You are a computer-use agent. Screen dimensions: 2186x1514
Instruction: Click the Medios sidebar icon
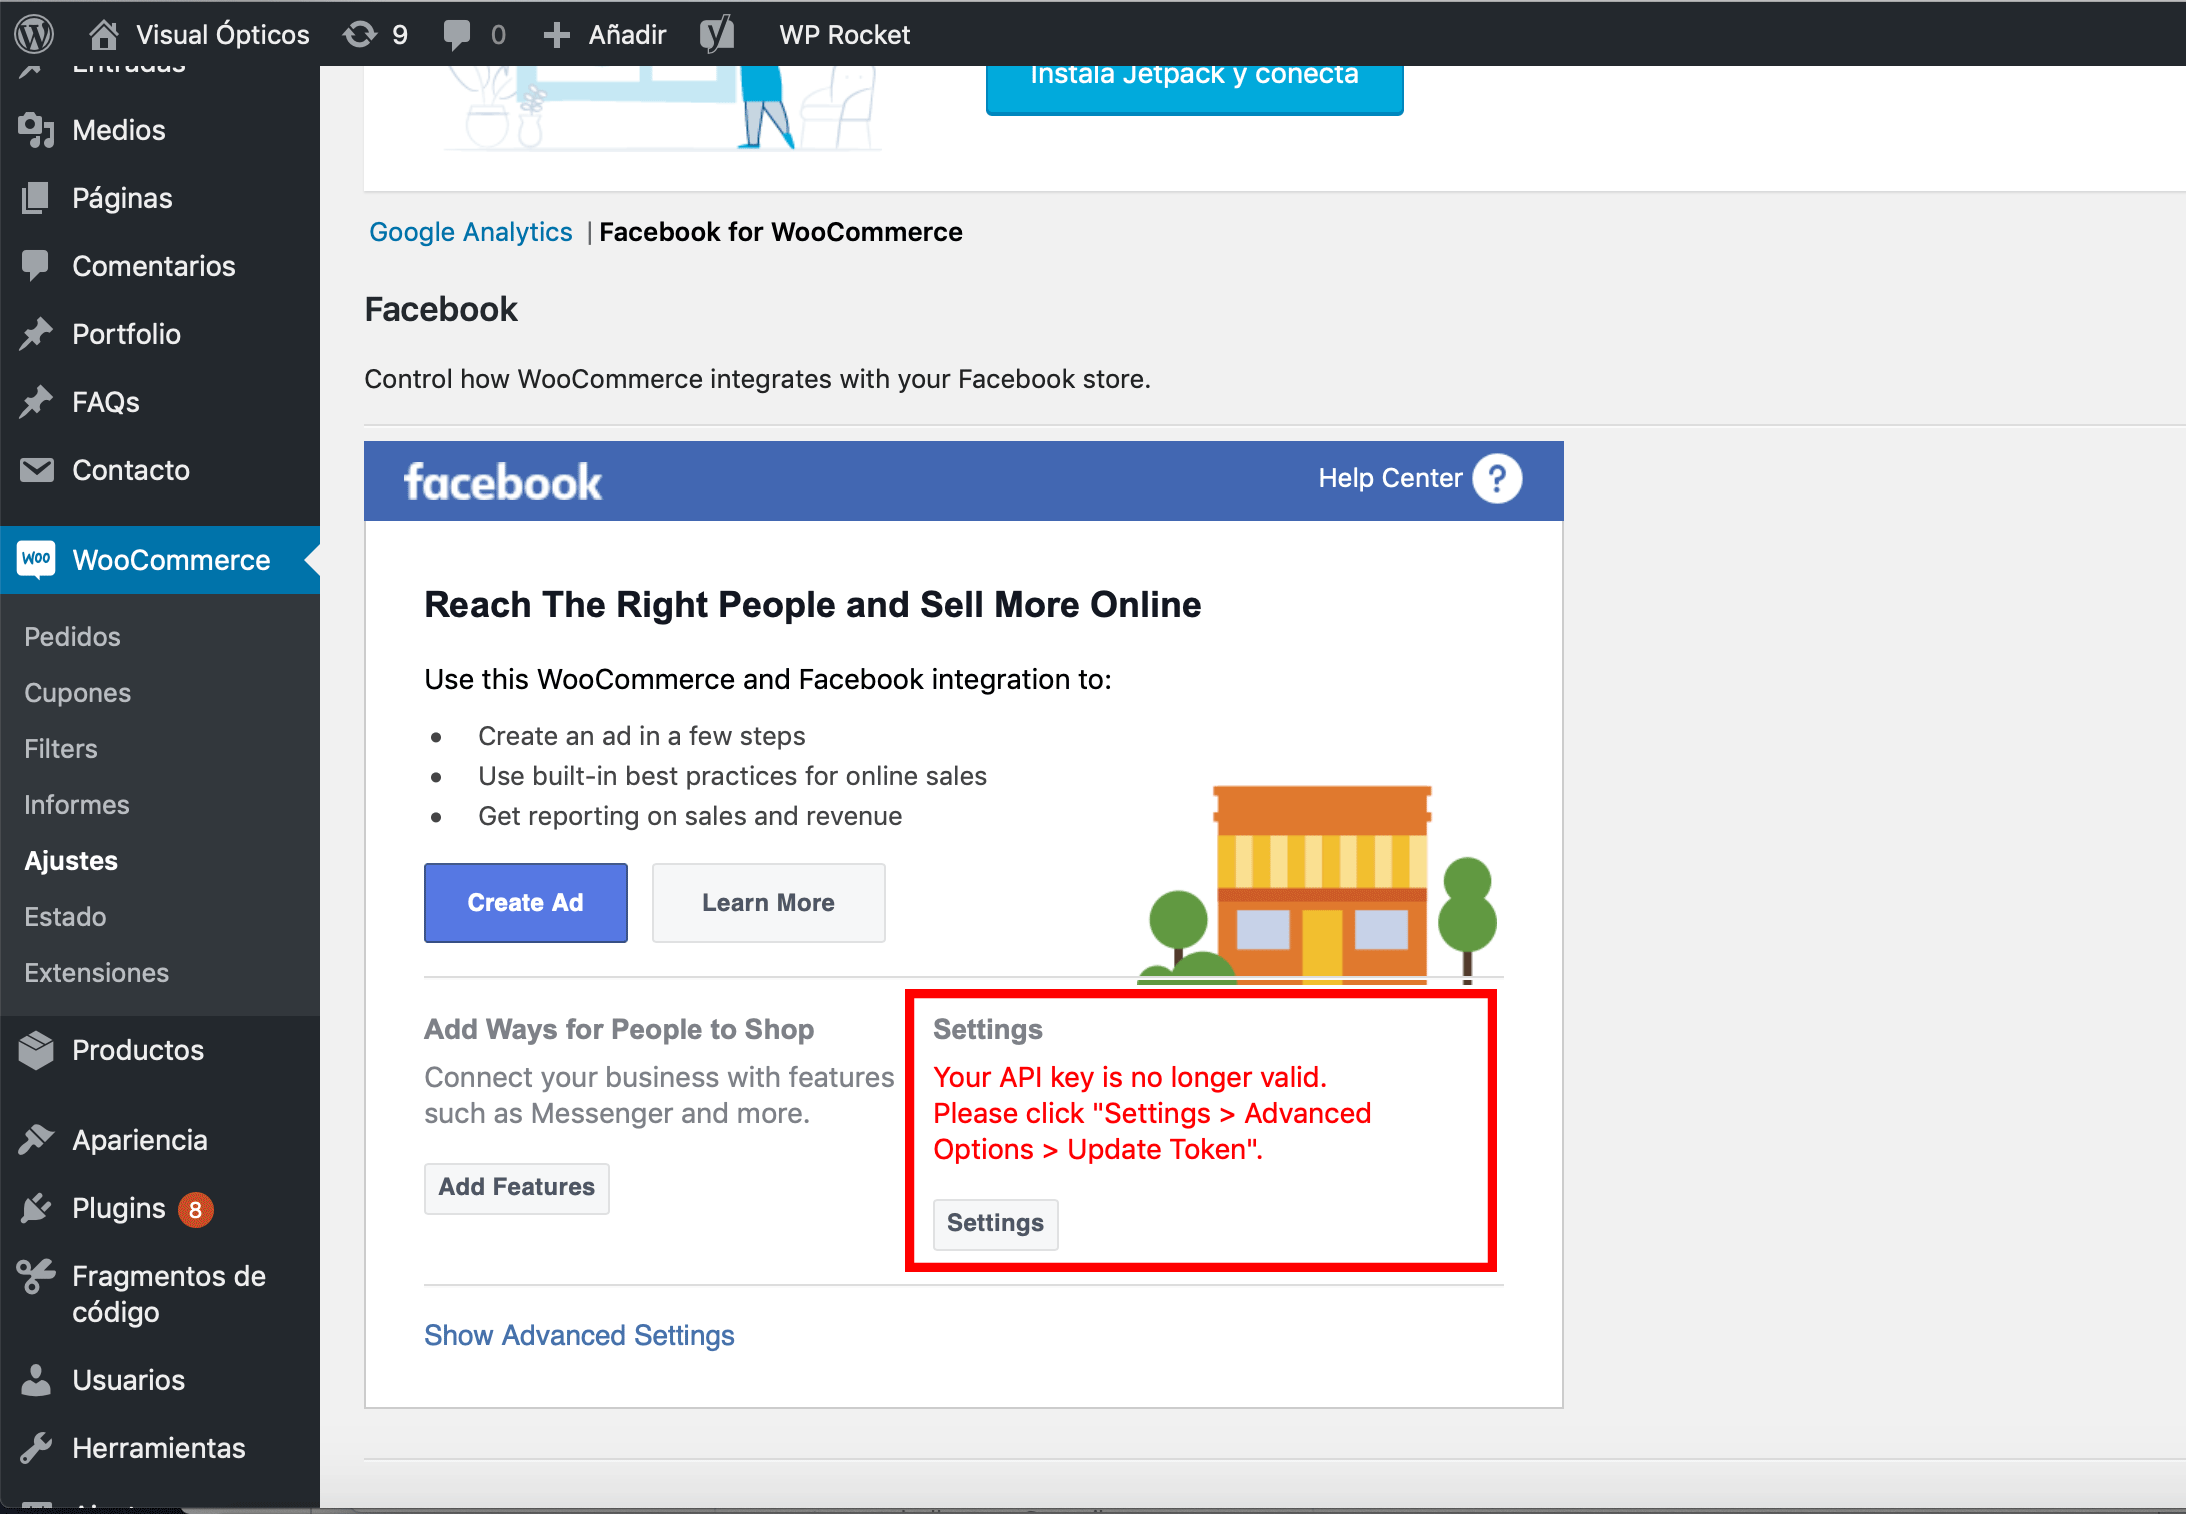36,130
